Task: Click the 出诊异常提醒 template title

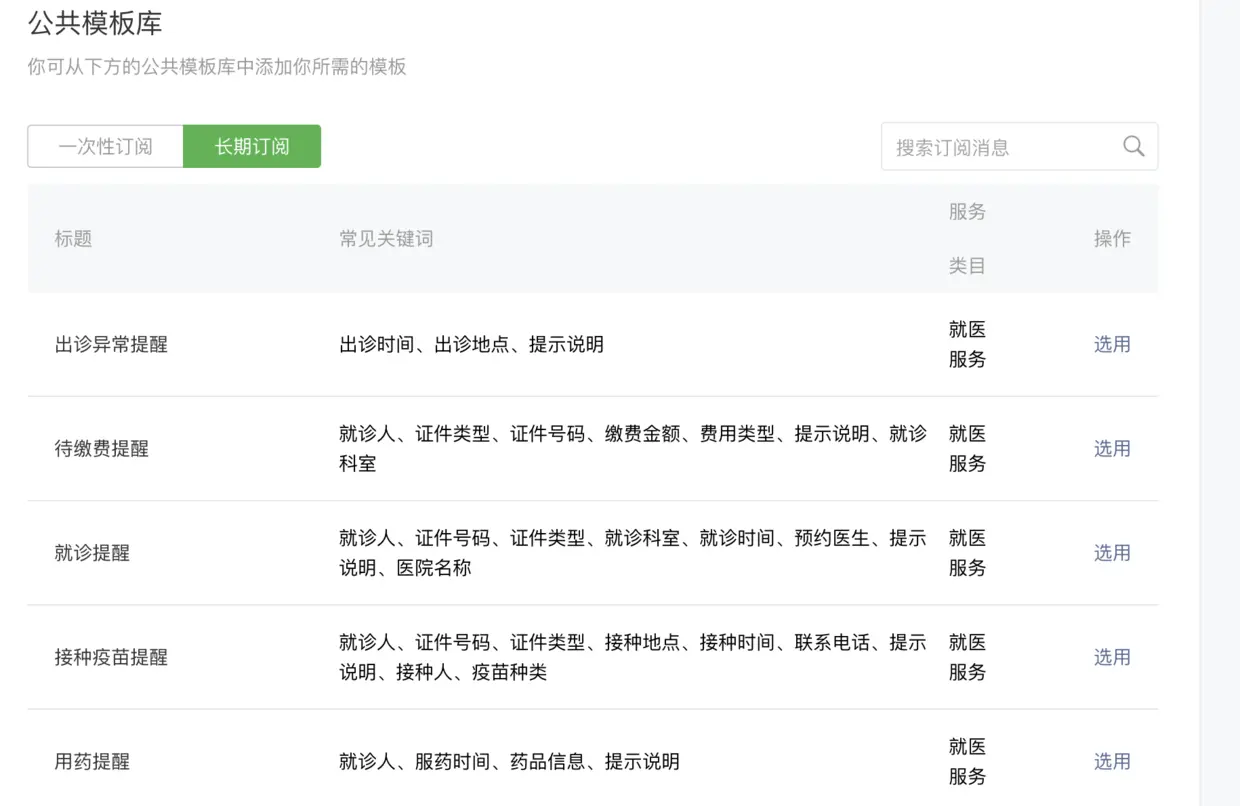Action: coord(111,344)
